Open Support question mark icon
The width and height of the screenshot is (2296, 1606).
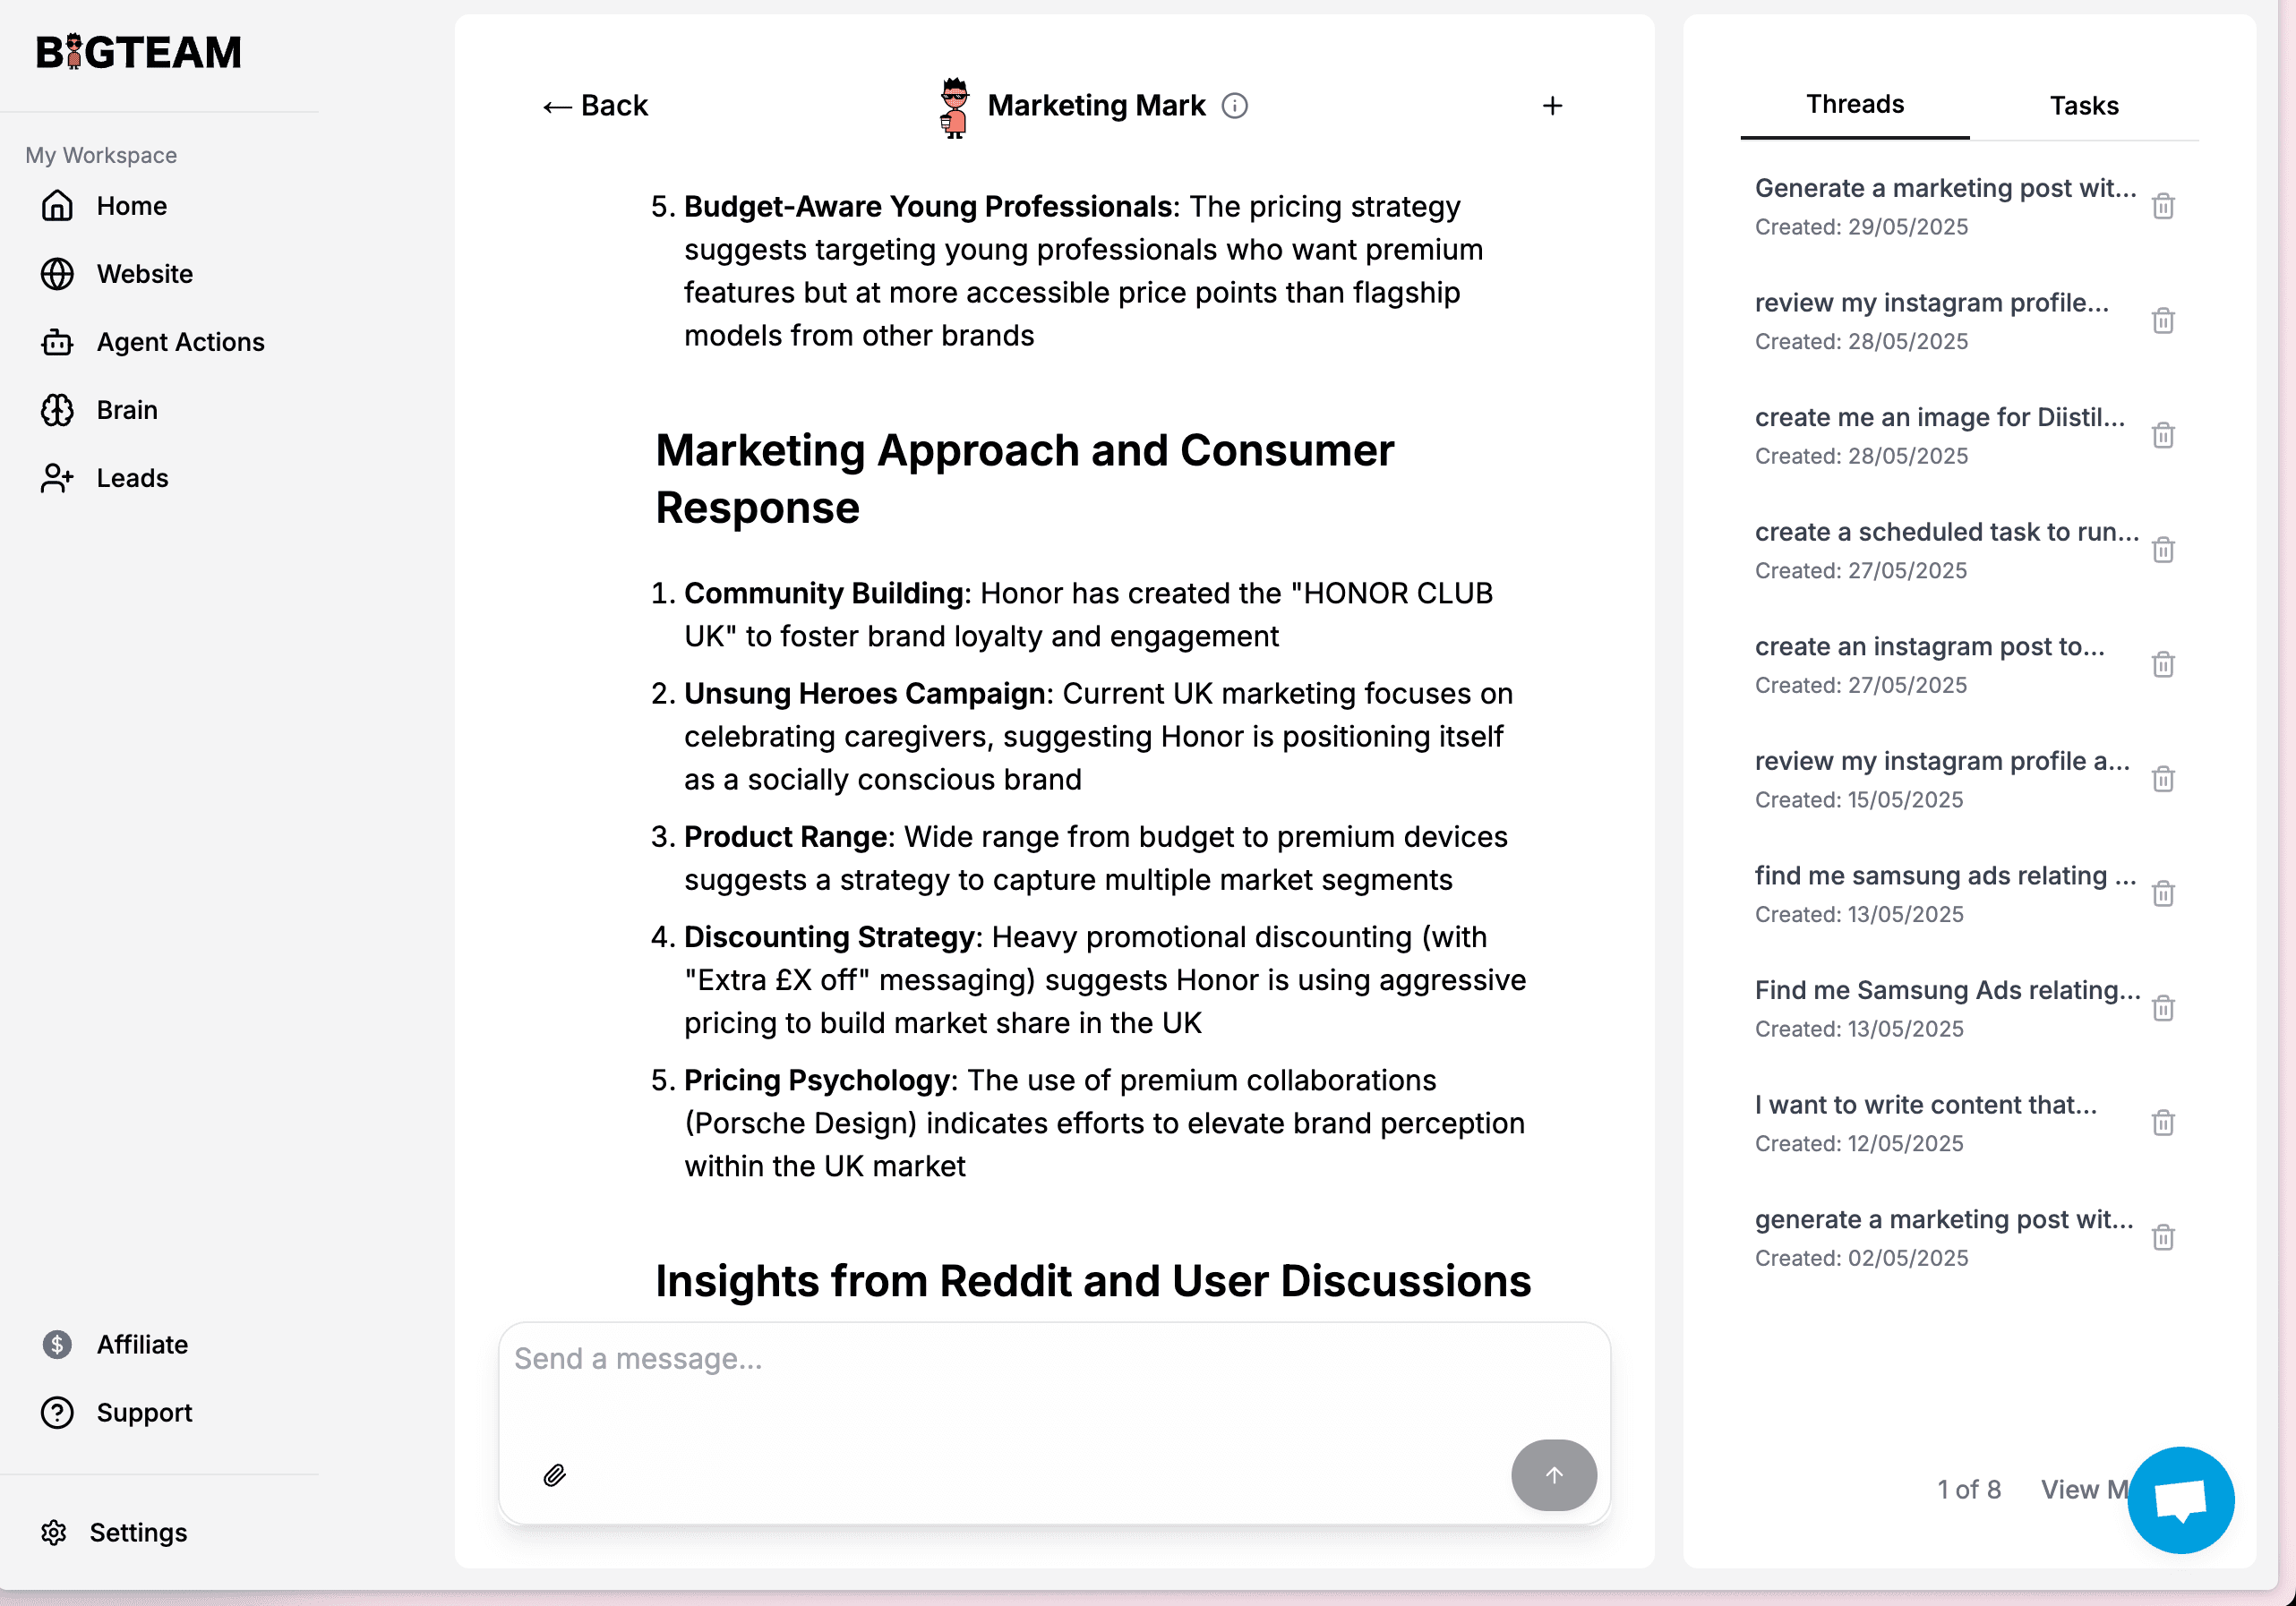click(57, 1412)
